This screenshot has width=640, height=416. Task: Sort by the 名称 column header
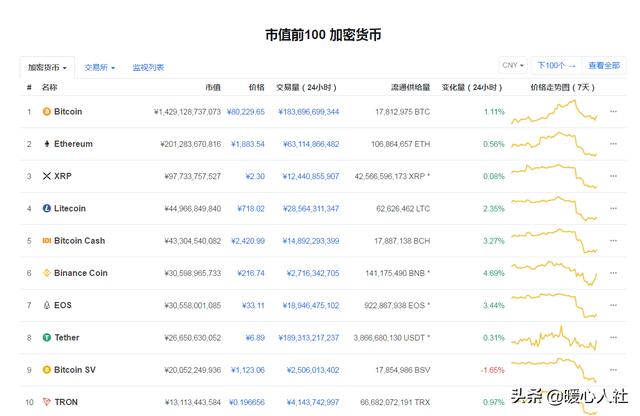[49, 87]
